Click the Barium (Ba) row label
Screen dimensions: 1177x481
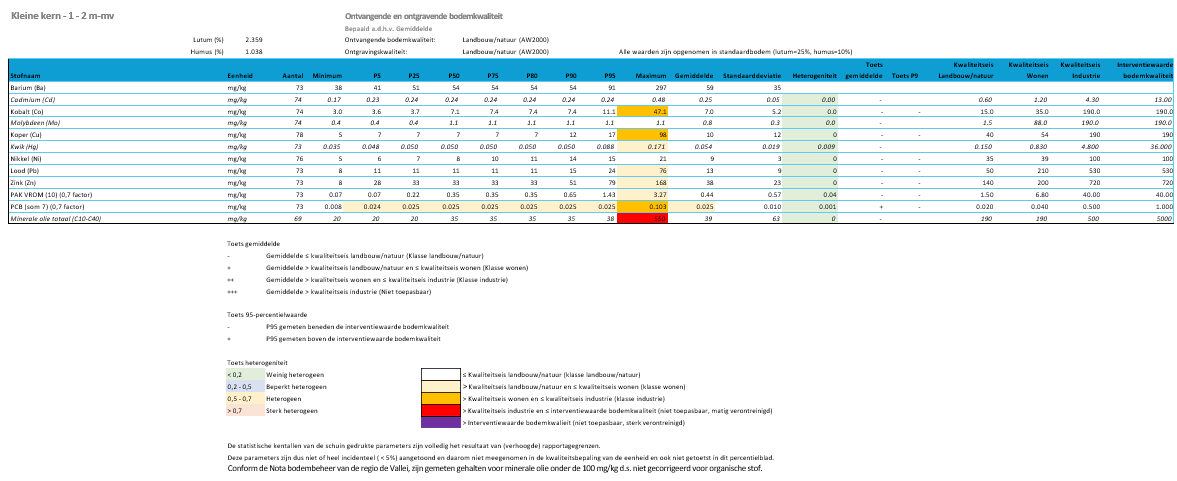(26, 89)
